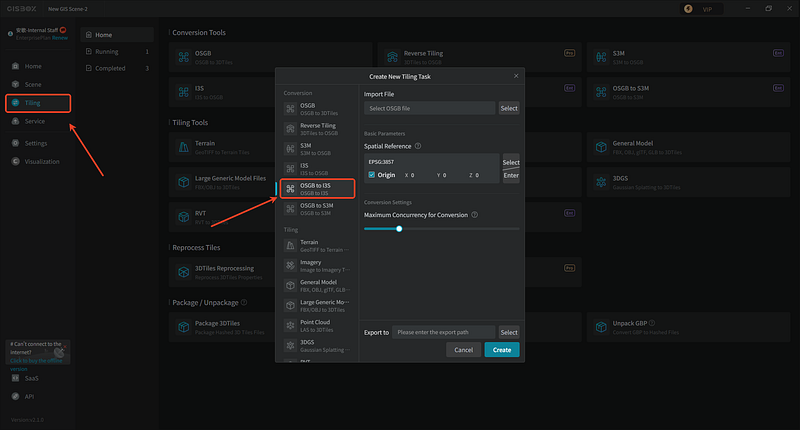This screenshot has height=430, width=800.
Task: Click the export path input field
Action: (x=443, y=332)
